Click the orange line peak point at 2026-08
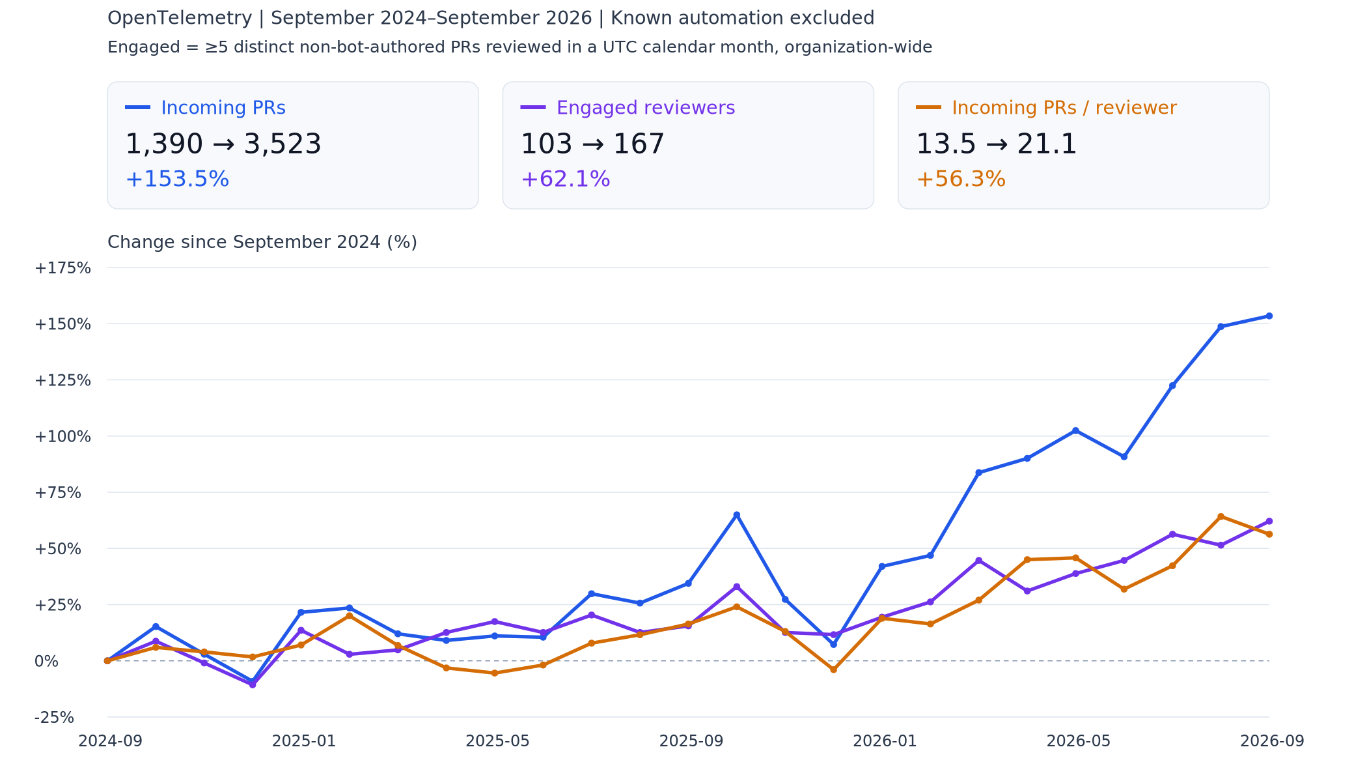Image resolution: width=1363 pixels, height=773 pixels. [x=1221, y=516]
